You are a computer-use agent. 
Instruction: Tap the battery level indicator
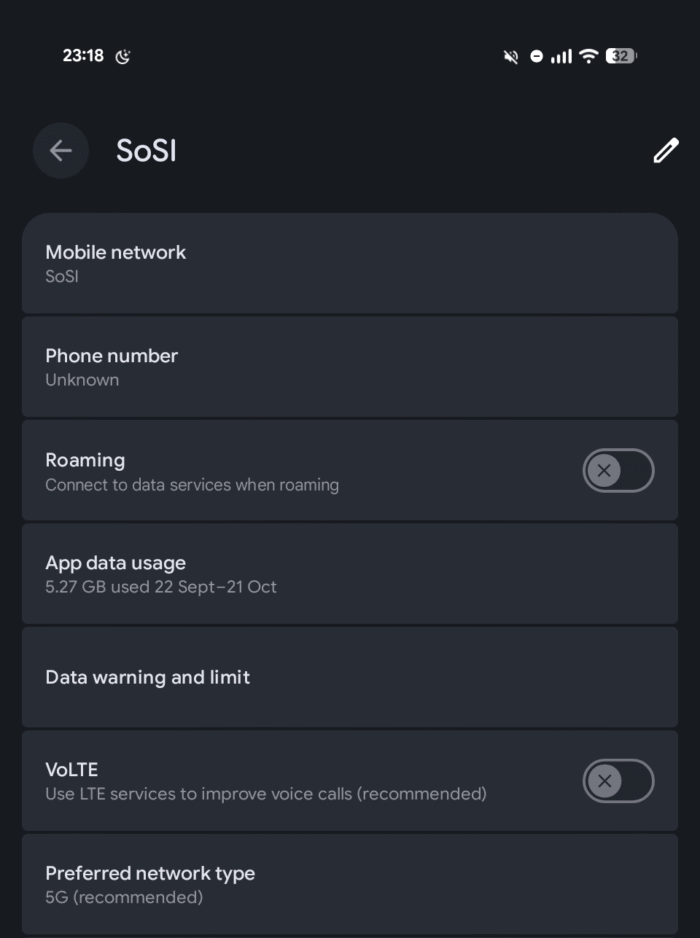(621, 56)
